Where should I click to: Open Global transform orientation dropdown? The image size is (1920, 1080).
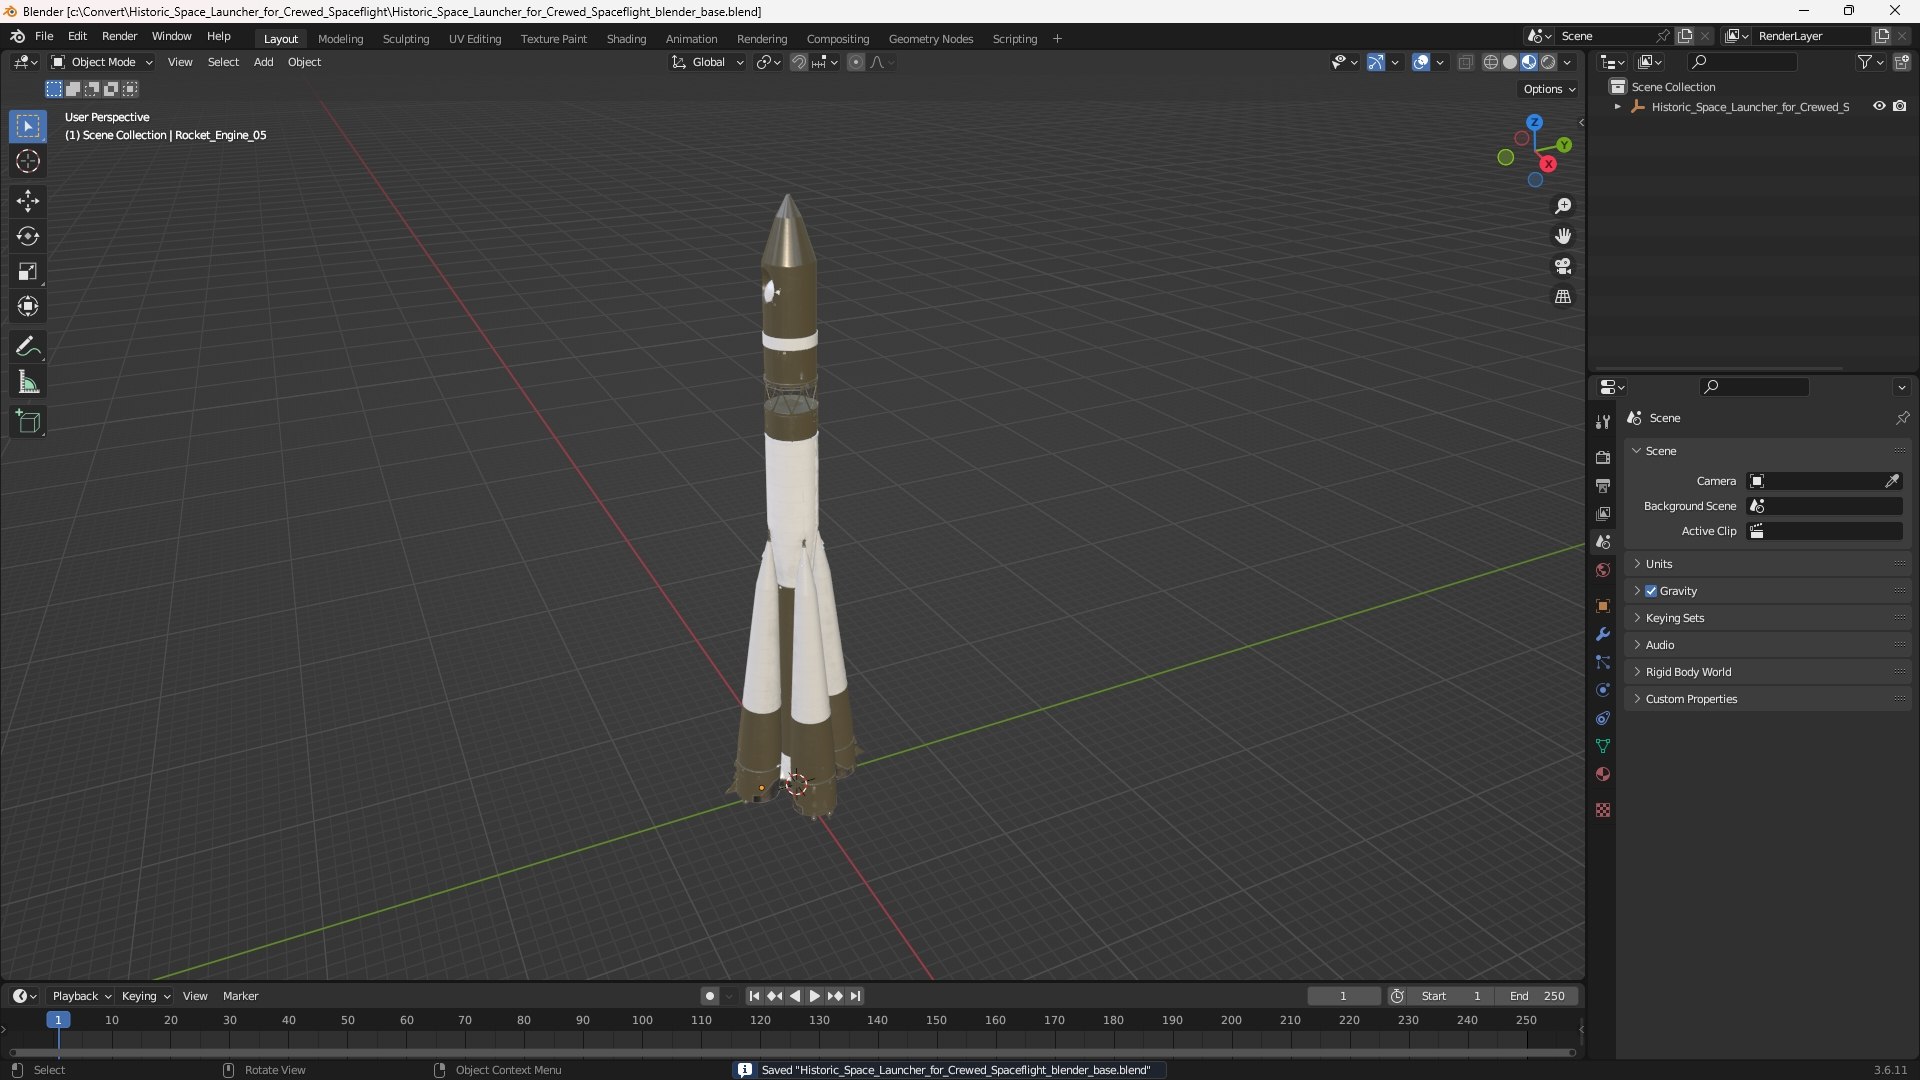(x=708, y=62)
